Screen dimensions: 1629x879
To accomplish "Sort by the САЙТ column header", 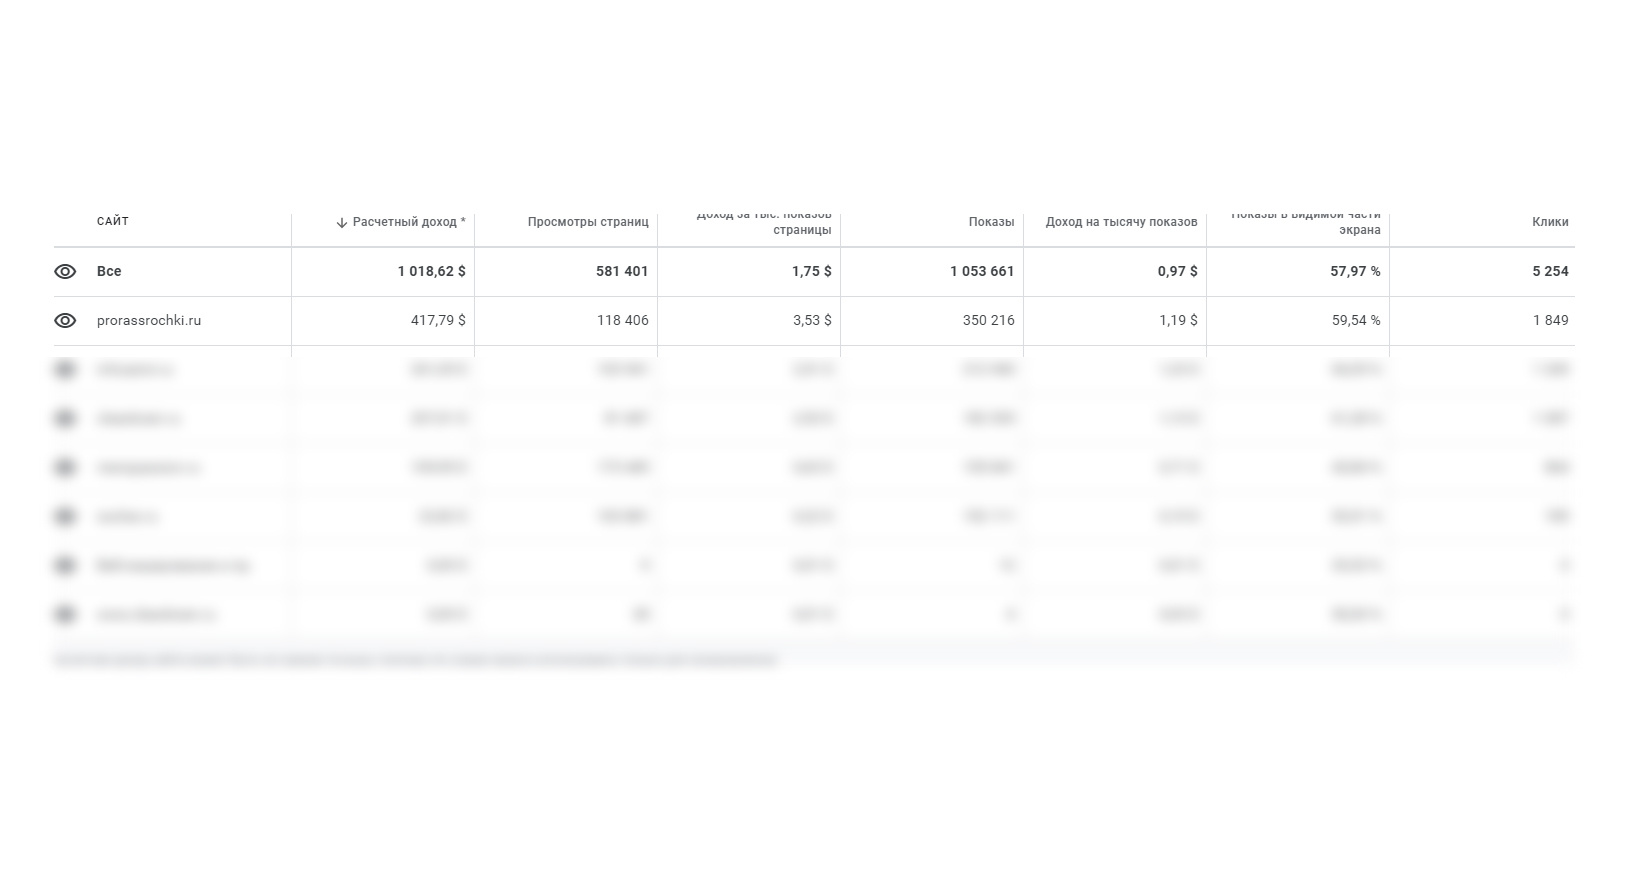I will (113, 222).
